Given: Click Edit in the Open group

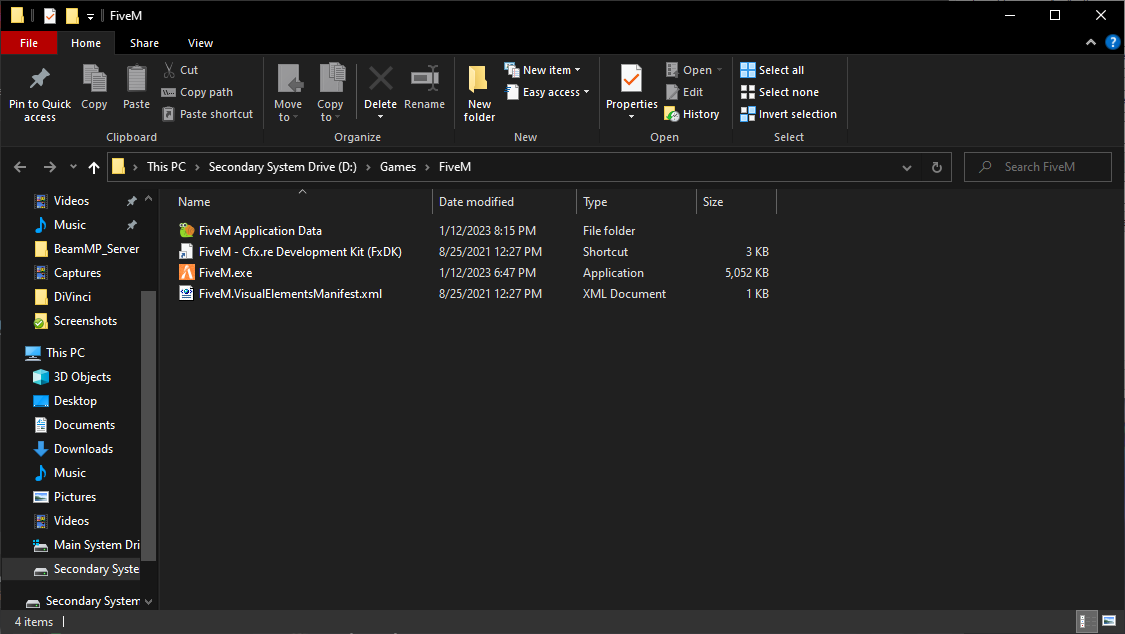Looking at the screenshot, I should (684, 92).
